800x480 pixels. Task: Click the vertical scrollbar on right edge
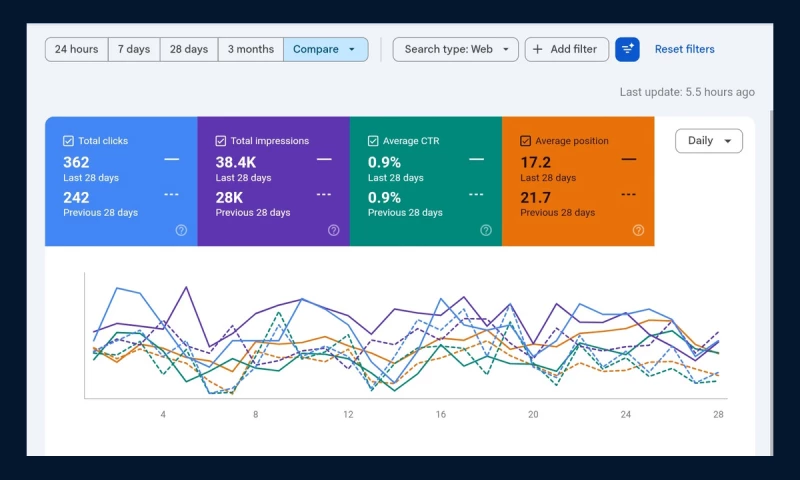click(x=771, y=282)
